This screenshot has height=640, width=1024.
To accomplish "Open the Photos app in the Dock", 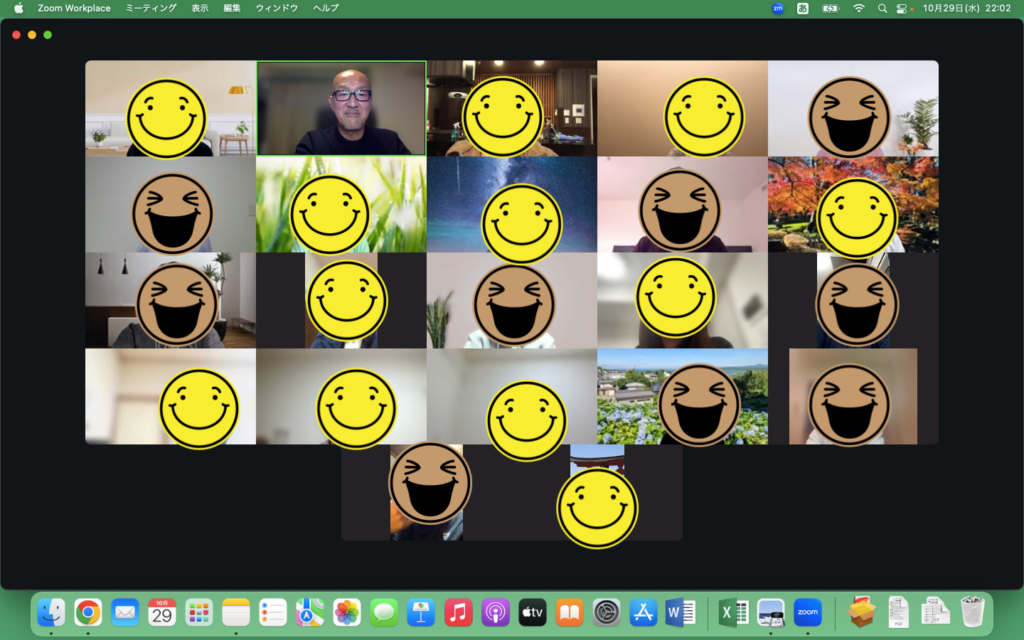I will coord(347,612).
